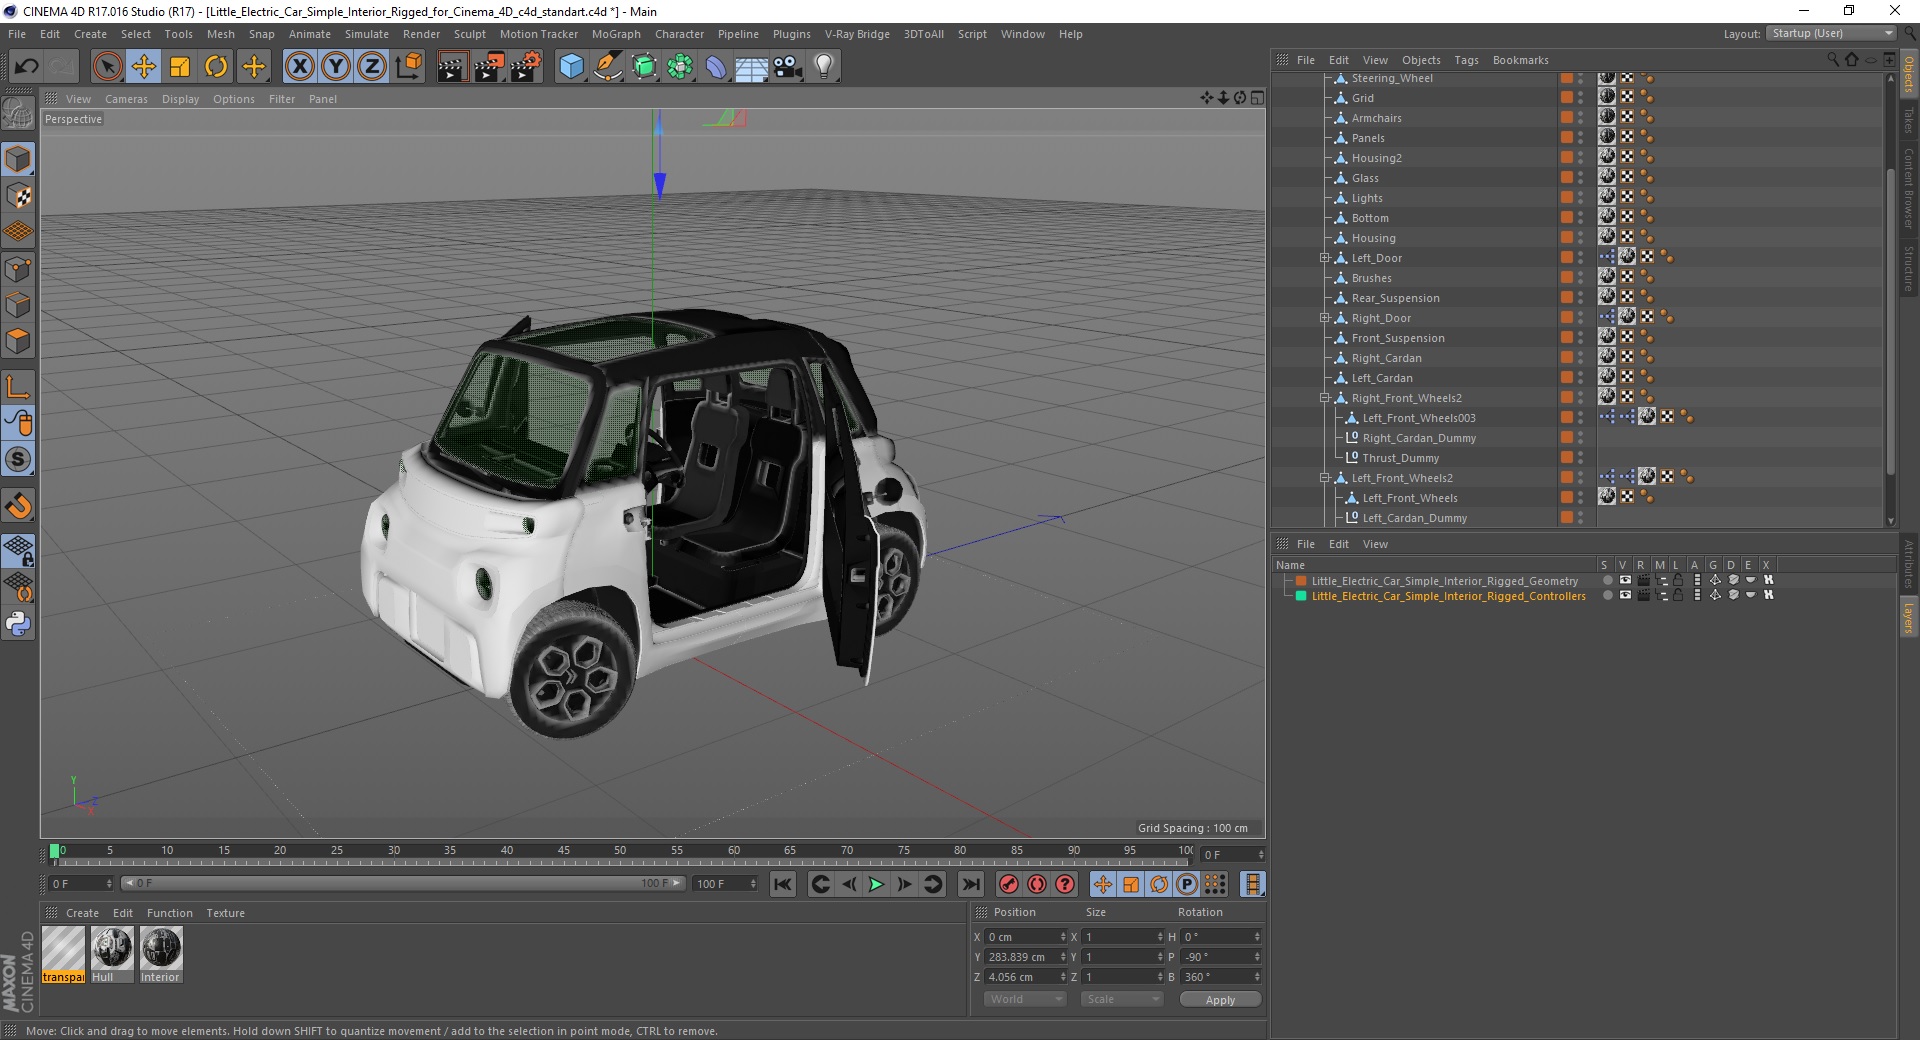Screen dimensions: 1920x1040
Task: Select the Hull material thumbnail
Action: click(112, 954)
